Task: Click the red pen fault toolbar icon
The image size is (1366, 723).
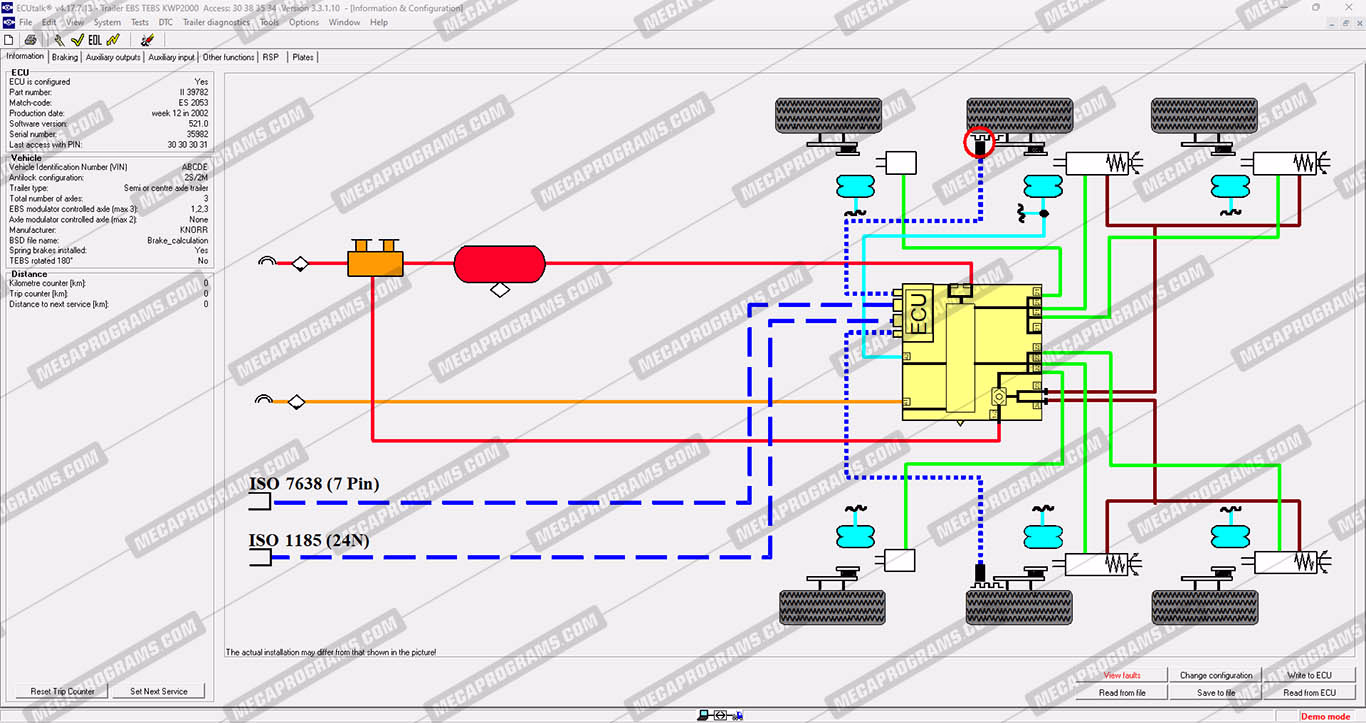Action: click(x=147, y=40)
